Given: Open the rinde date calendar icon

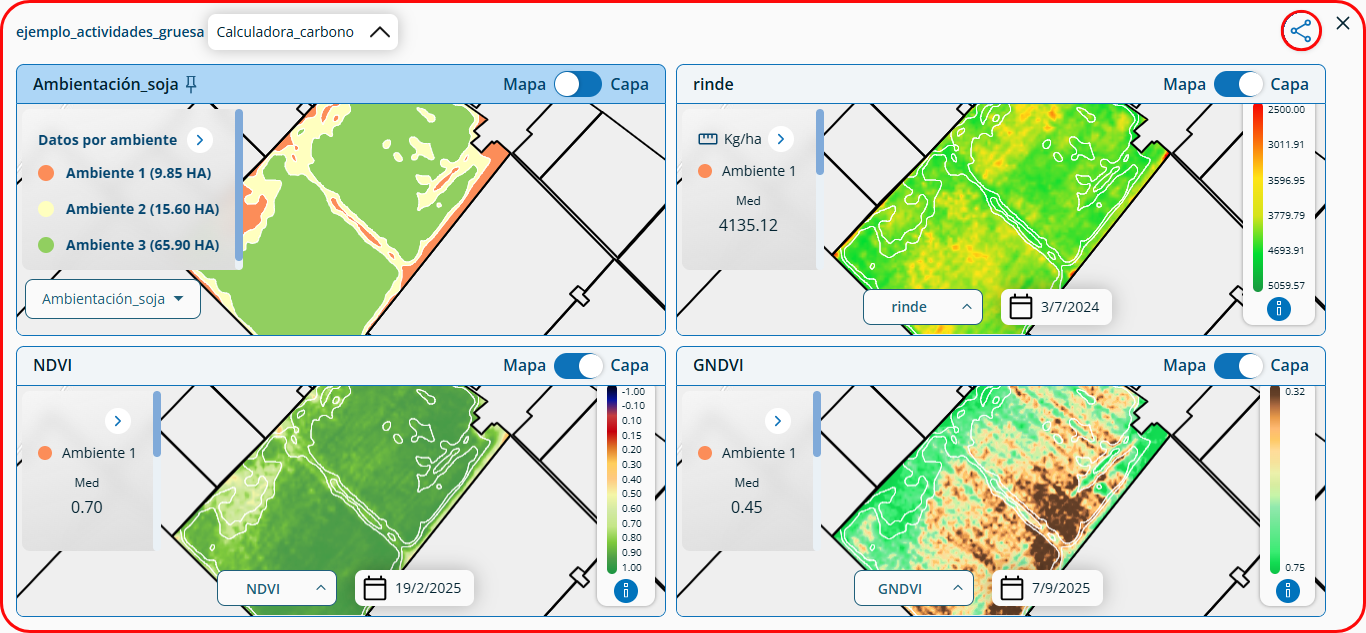Looking at the screenshot, I should coord(1021,307).
